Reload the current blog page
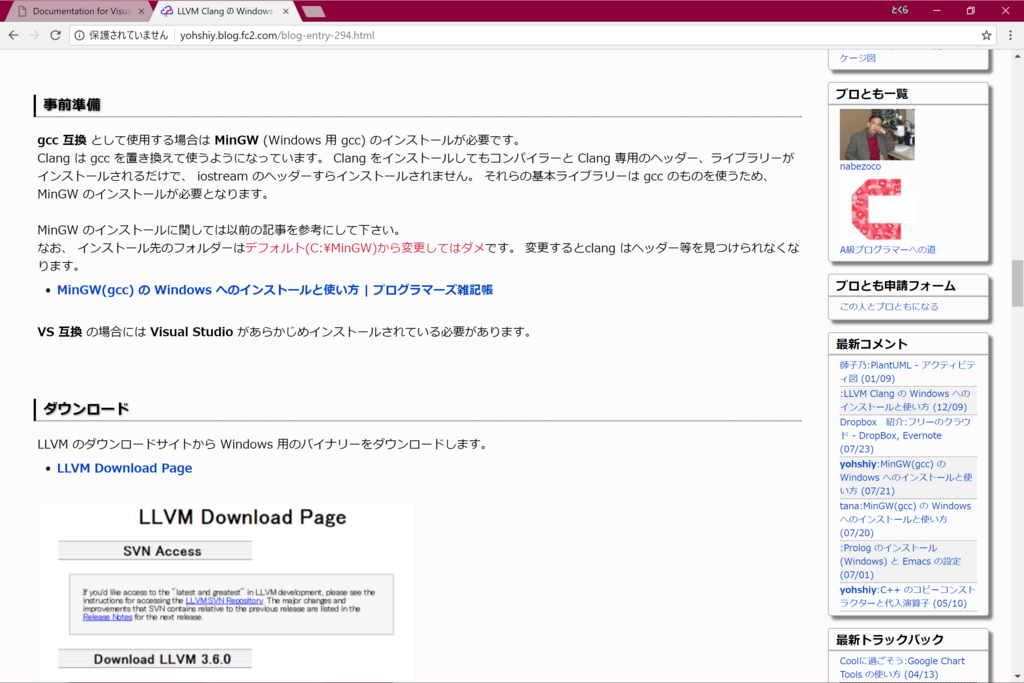The image size is (1024, 683). (x=56, y=35)
